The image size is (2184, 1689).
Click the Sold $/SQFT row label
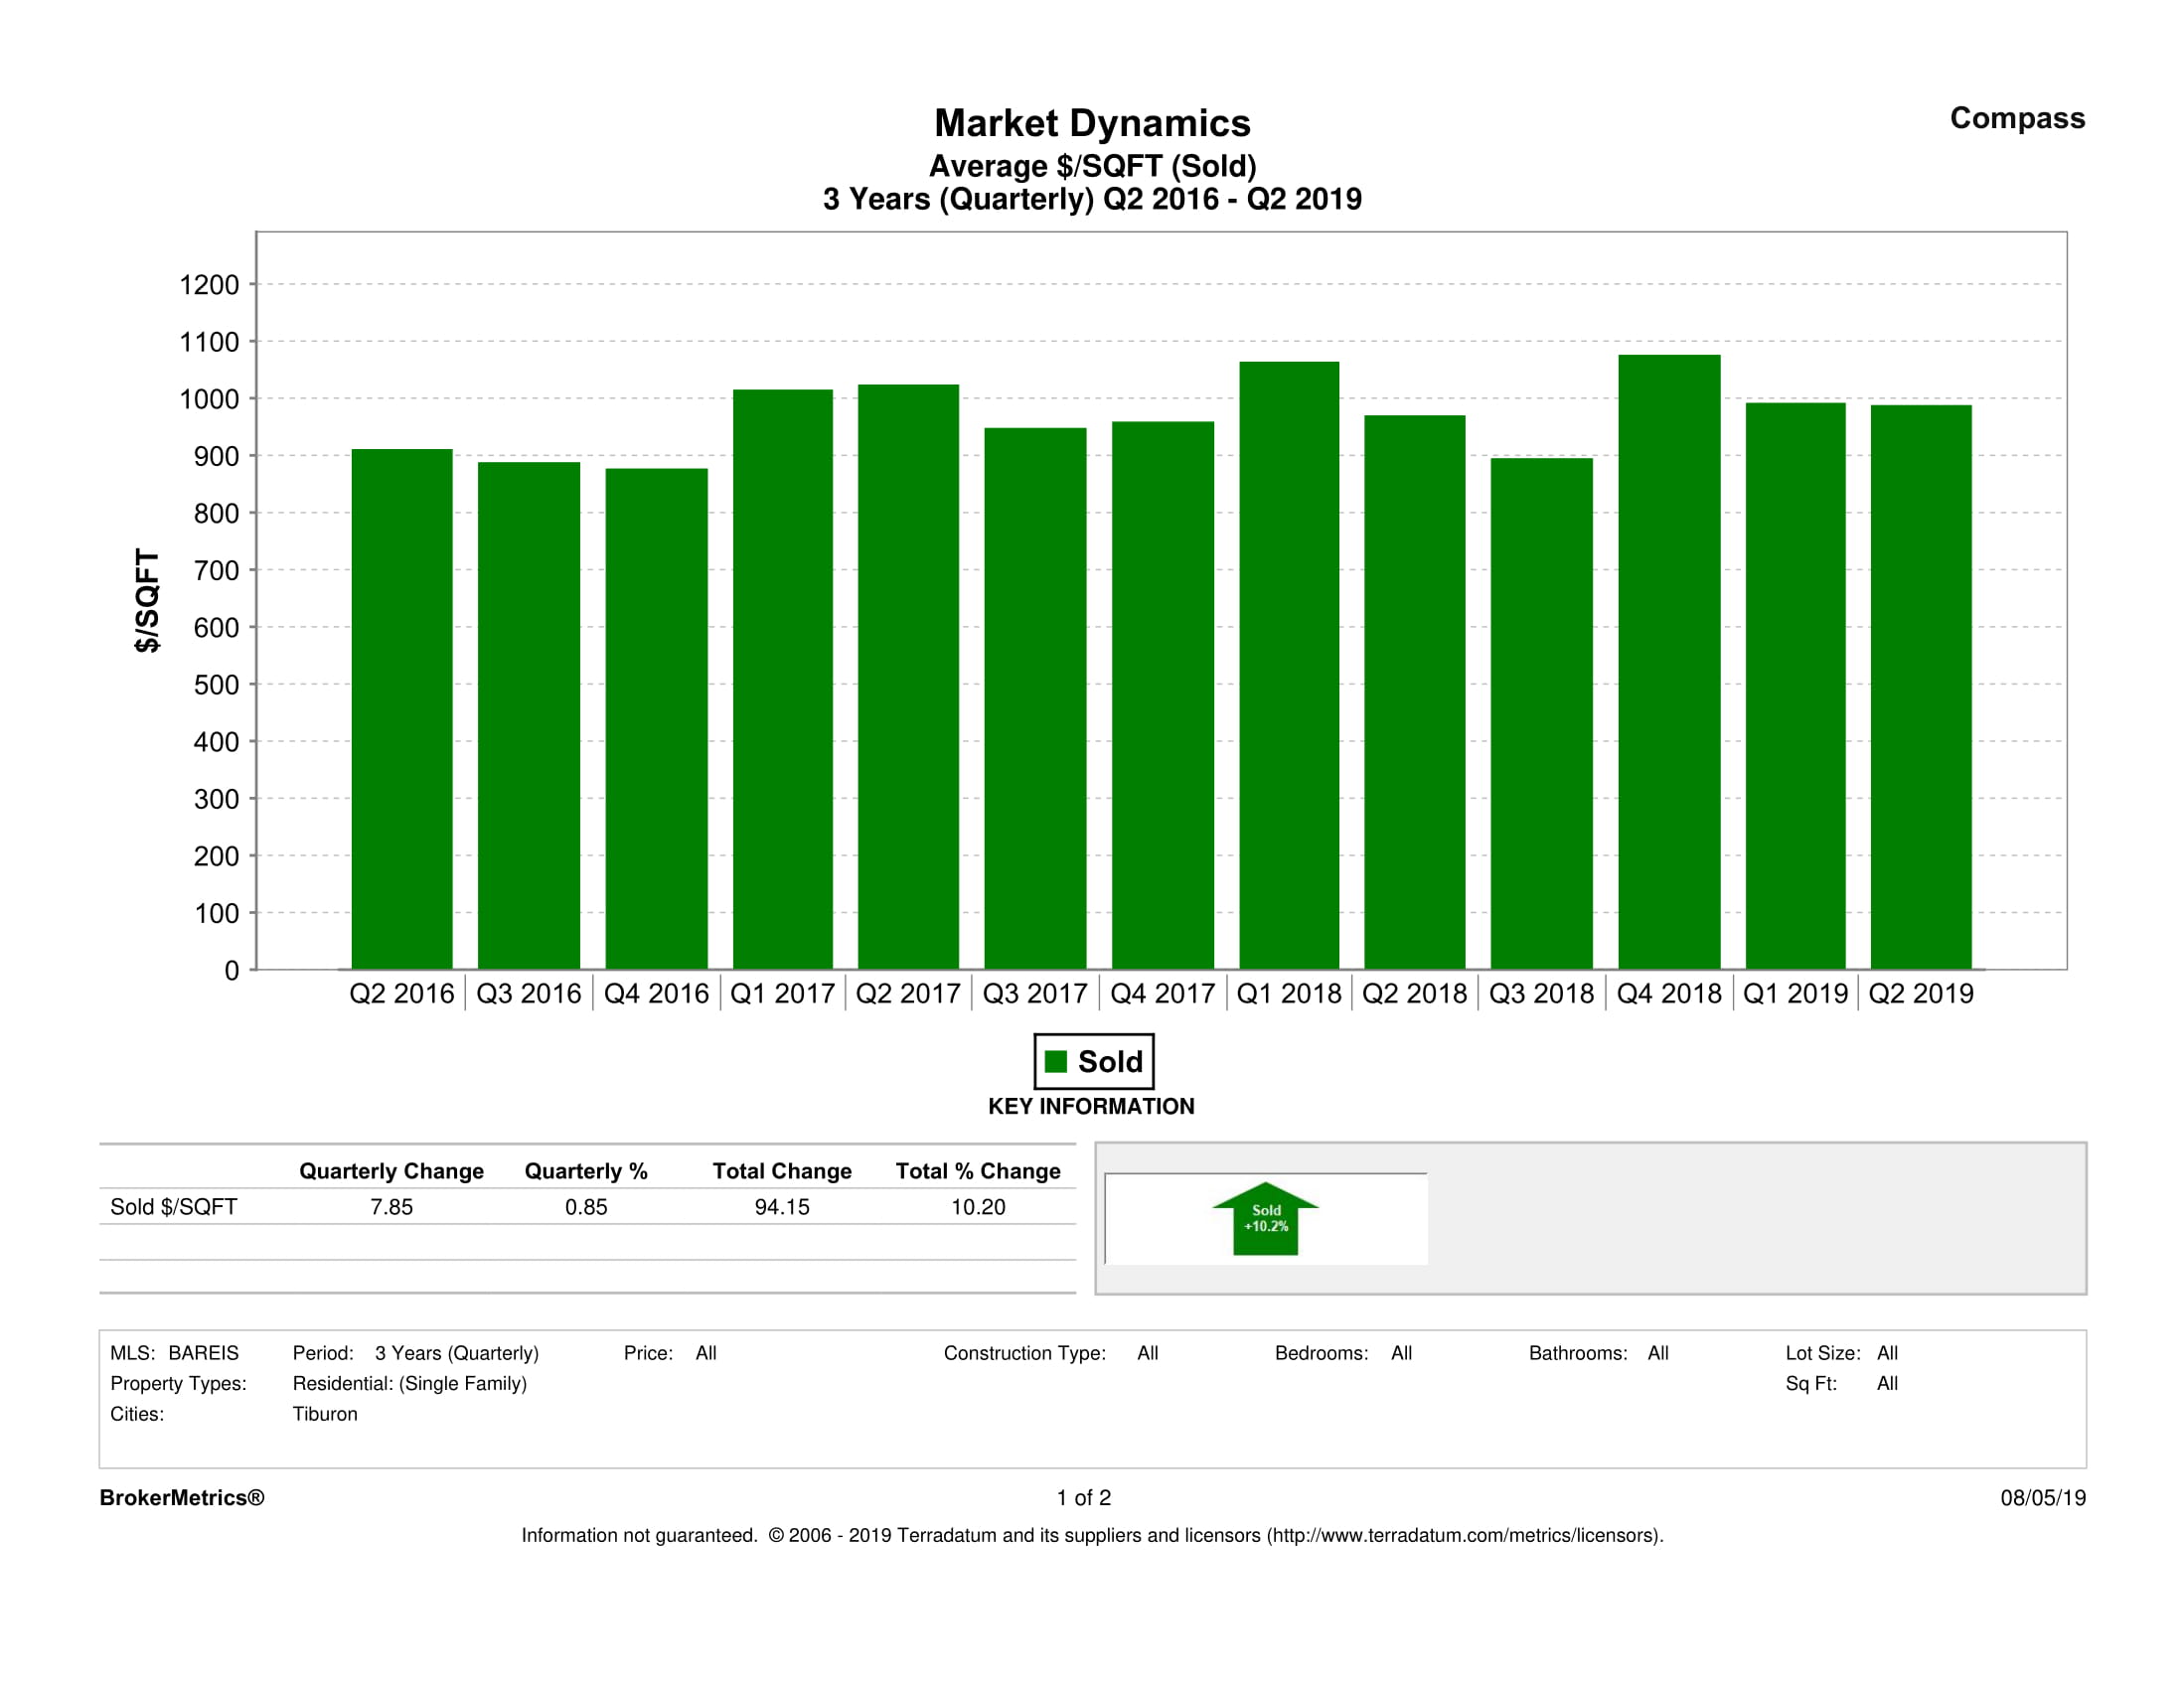point(174,1207)
